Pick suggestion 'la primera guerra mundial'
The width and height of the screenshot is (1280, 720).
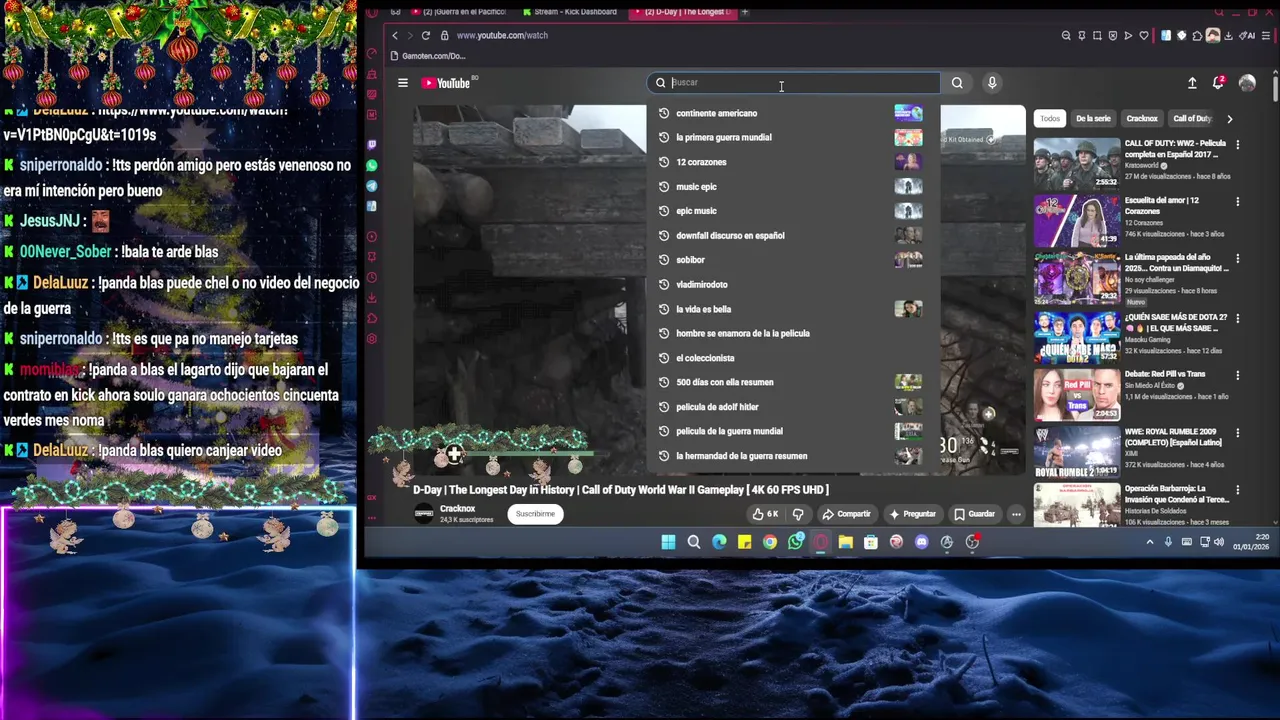[793, 138]
